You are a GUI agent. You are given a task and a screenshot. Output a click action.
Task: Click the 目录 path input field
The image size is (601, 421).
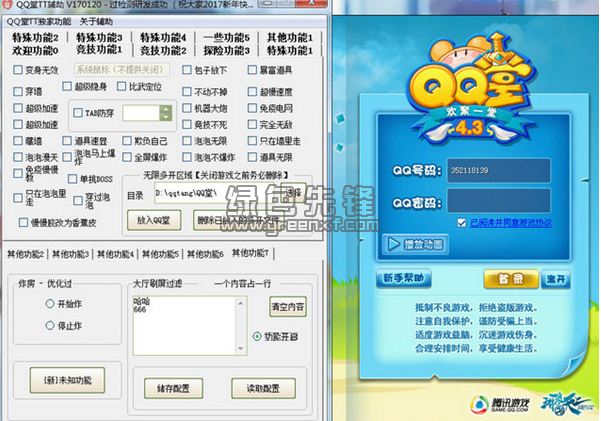[217, 193]
